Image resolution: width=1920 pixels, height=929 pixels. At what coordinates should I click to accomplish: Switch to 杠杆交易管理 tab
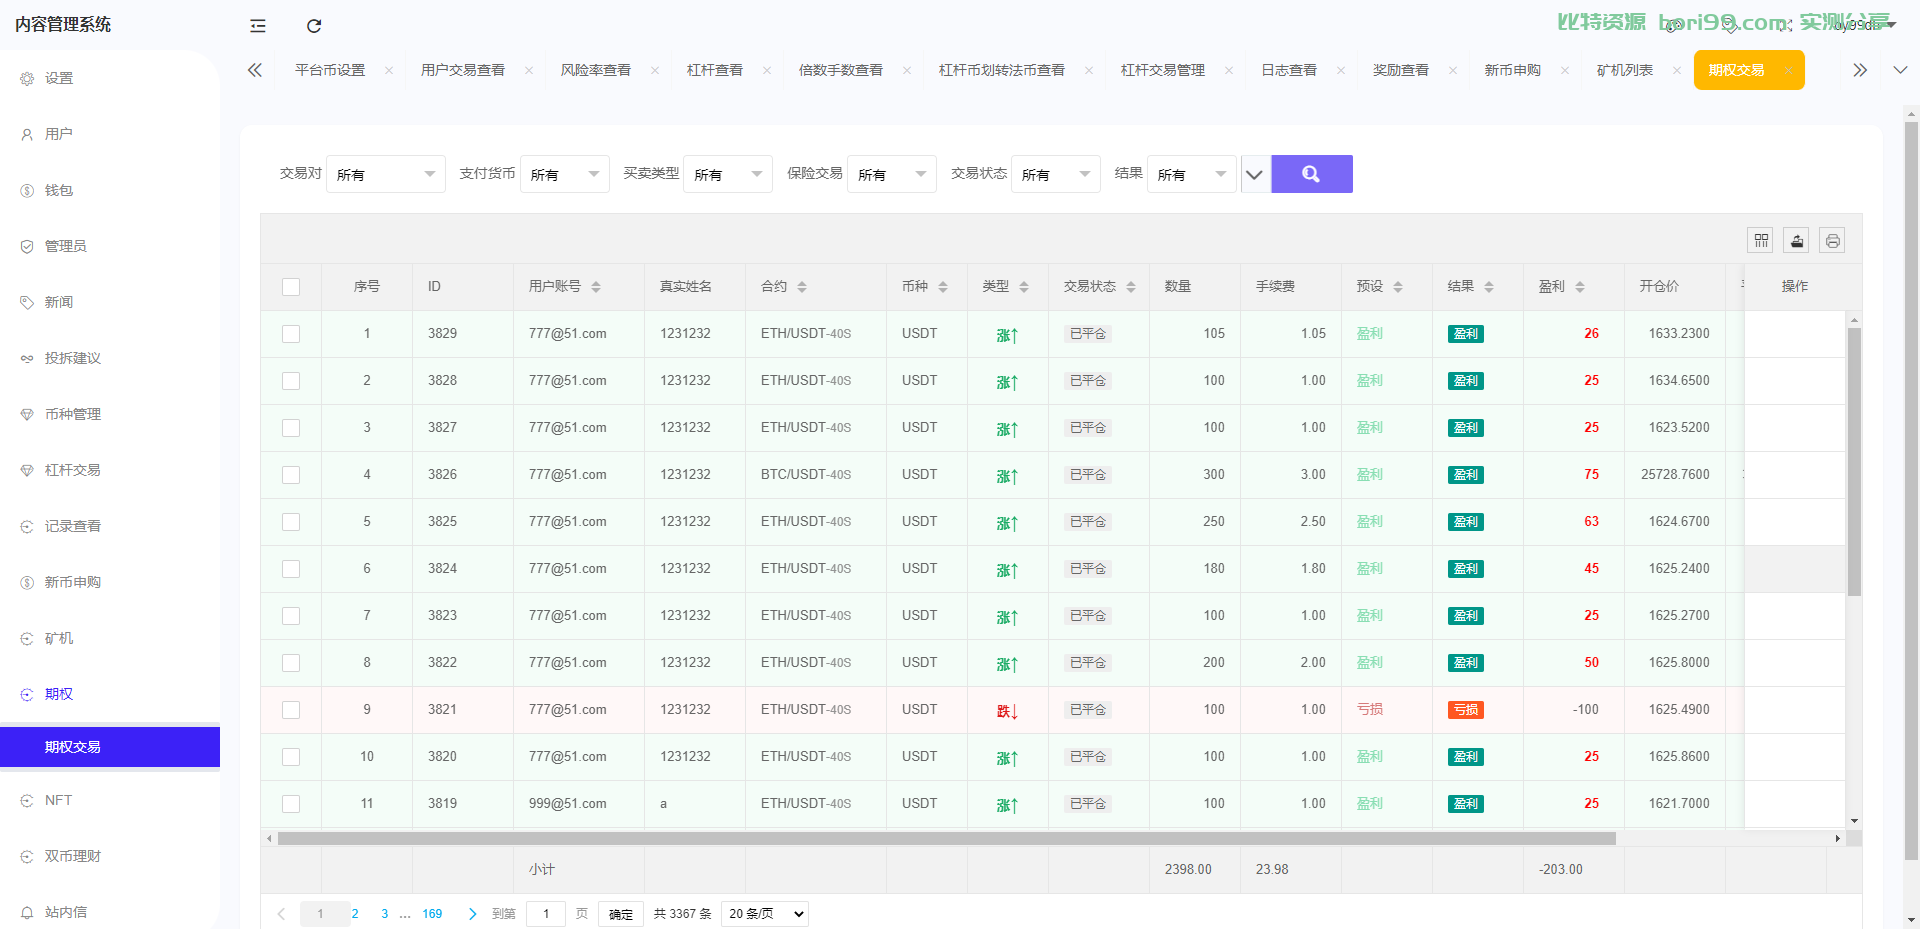[1163, 70]
